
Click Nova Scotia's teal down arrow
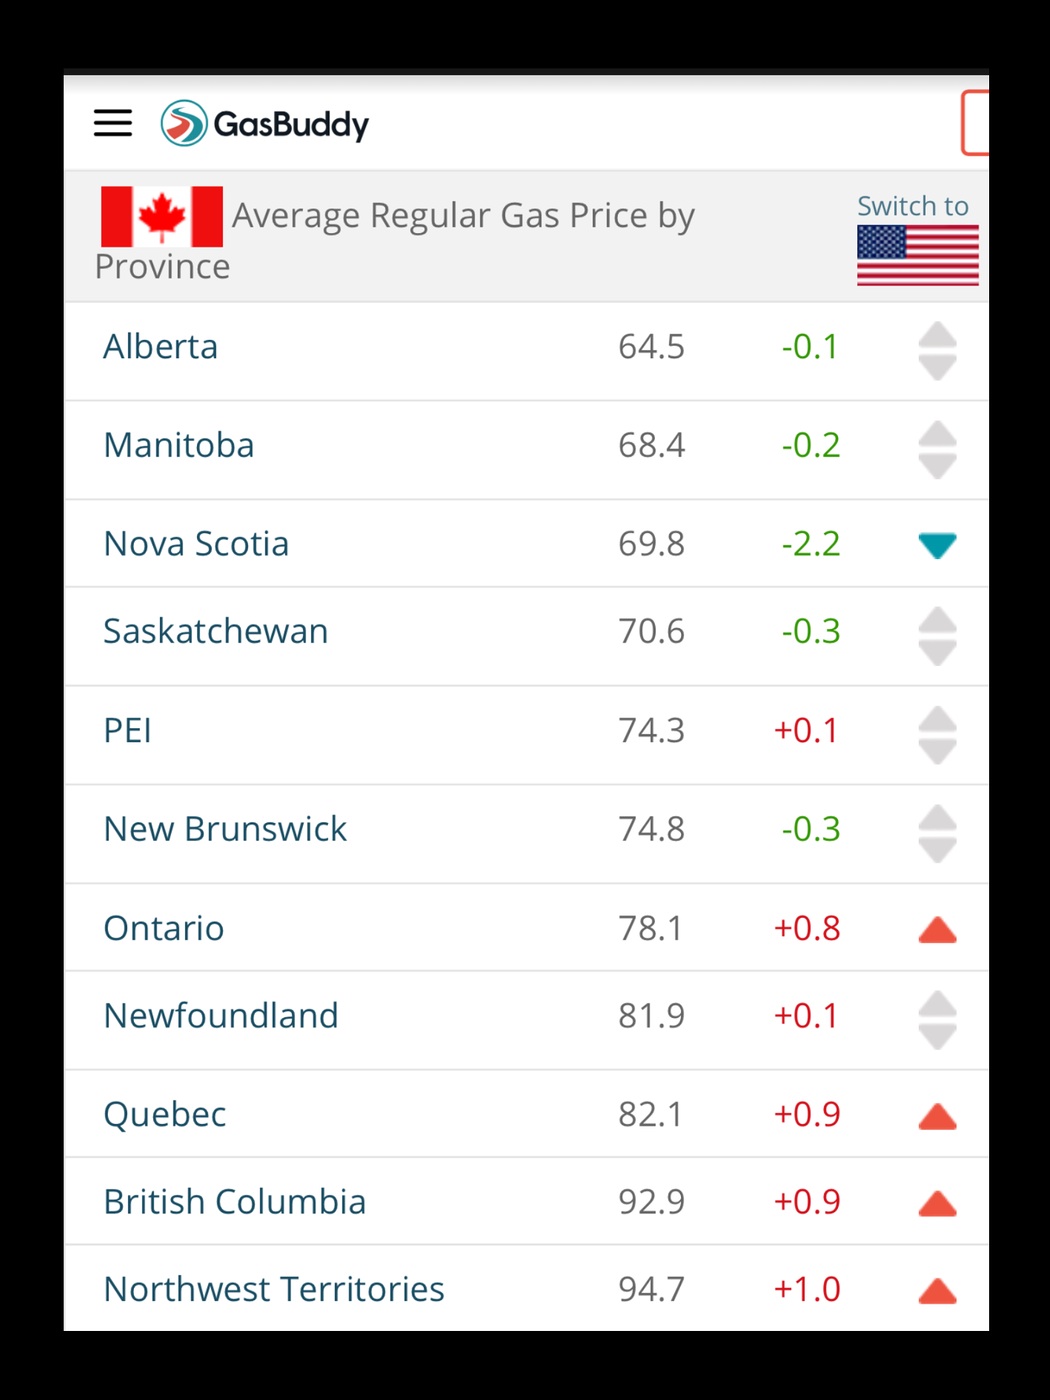(937, 545)
